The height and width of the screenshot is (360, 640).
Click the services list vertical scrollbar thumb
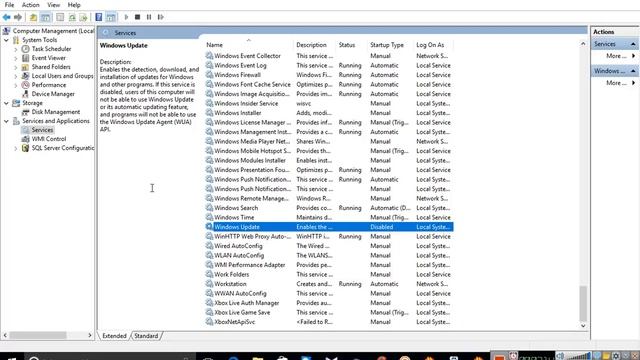[583, 304]
